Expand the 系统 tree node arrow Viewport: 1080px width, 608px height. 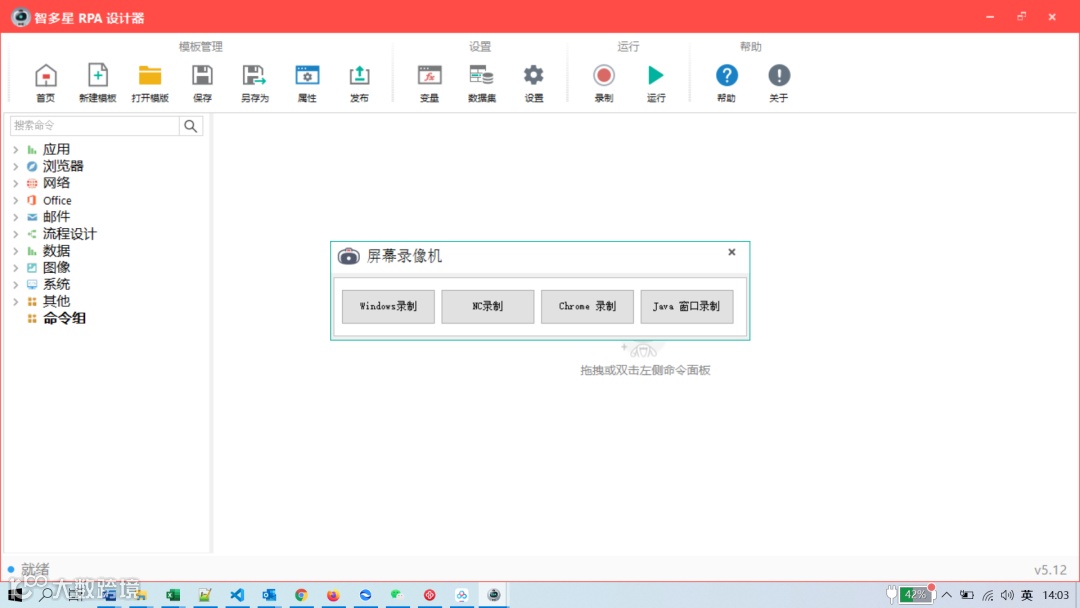click(x=15, y=284)
